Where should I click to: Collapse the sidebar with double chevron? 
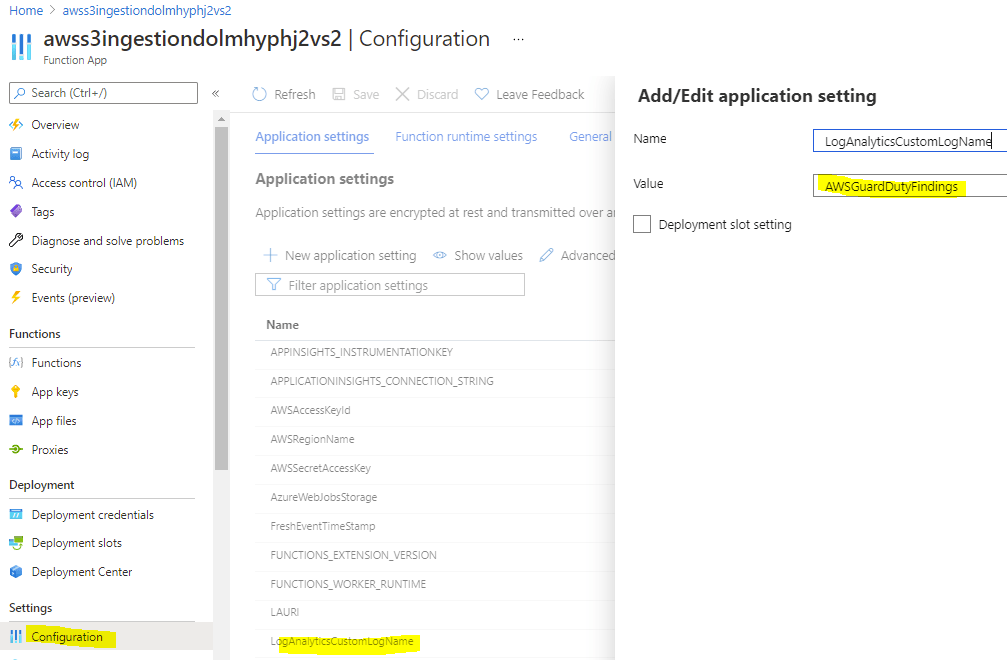pyautogui.click(x=215, y=93)
